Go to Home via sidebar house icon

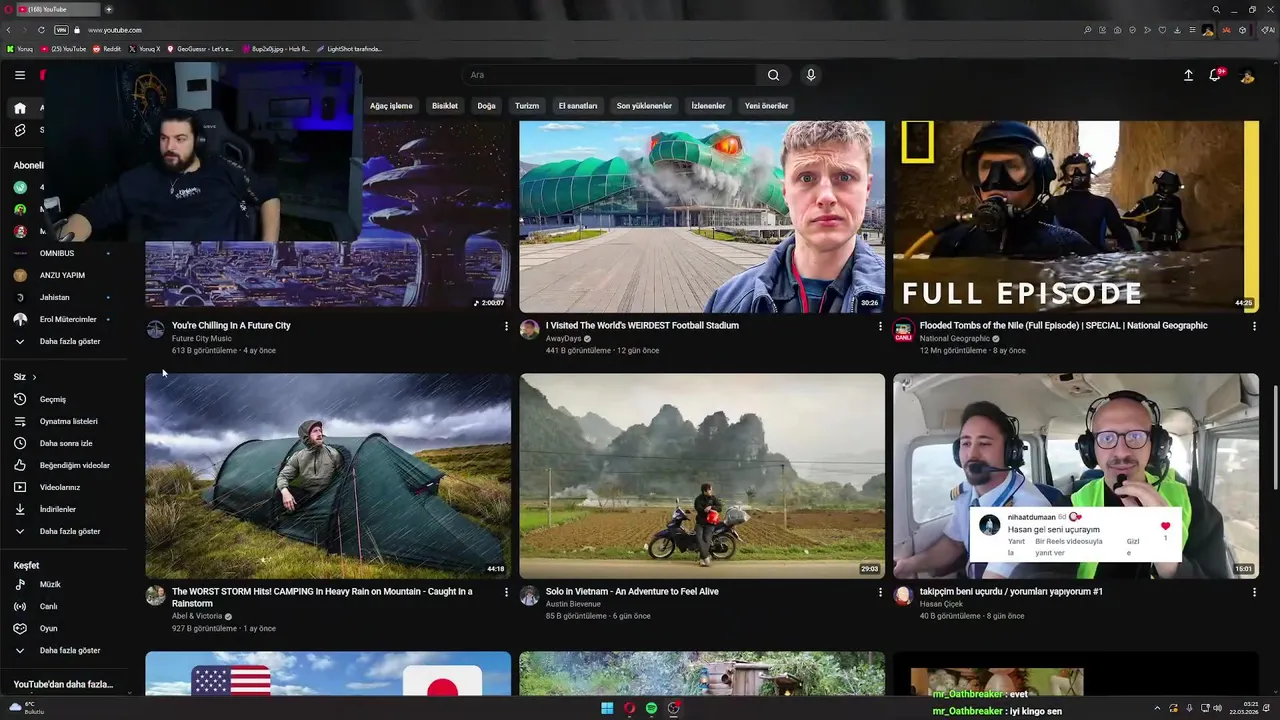20,108
